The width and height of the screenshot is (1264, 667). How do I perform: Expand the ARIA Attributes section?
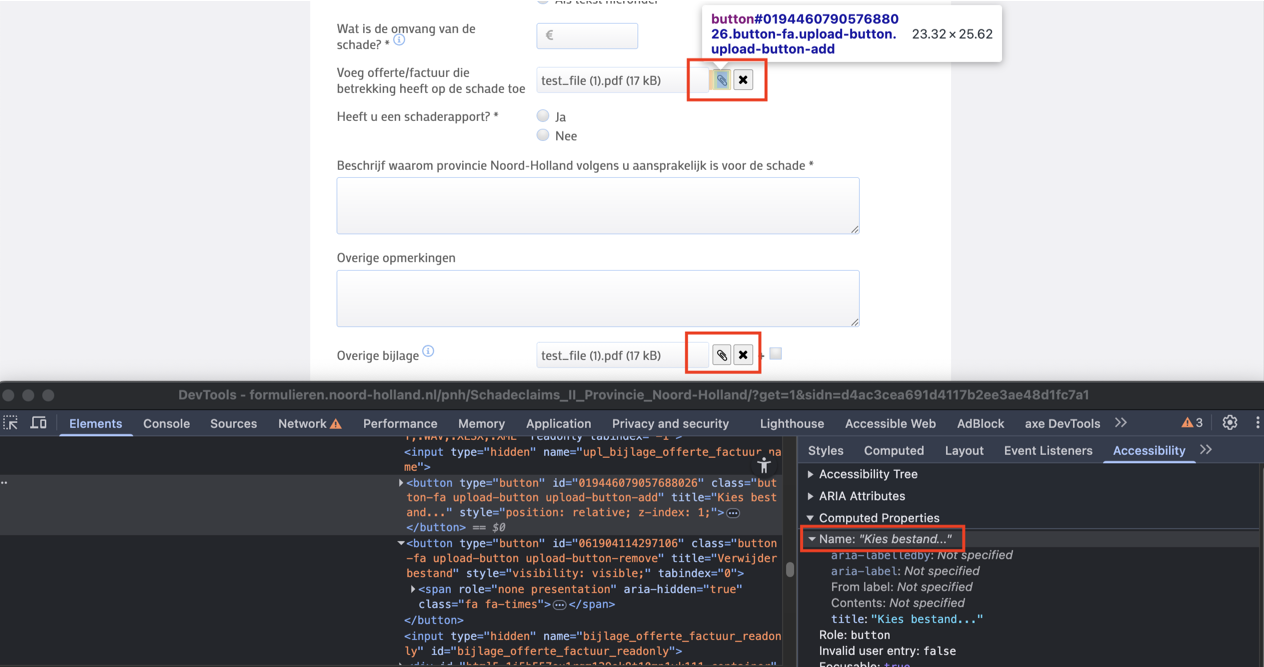pos(811,496)
